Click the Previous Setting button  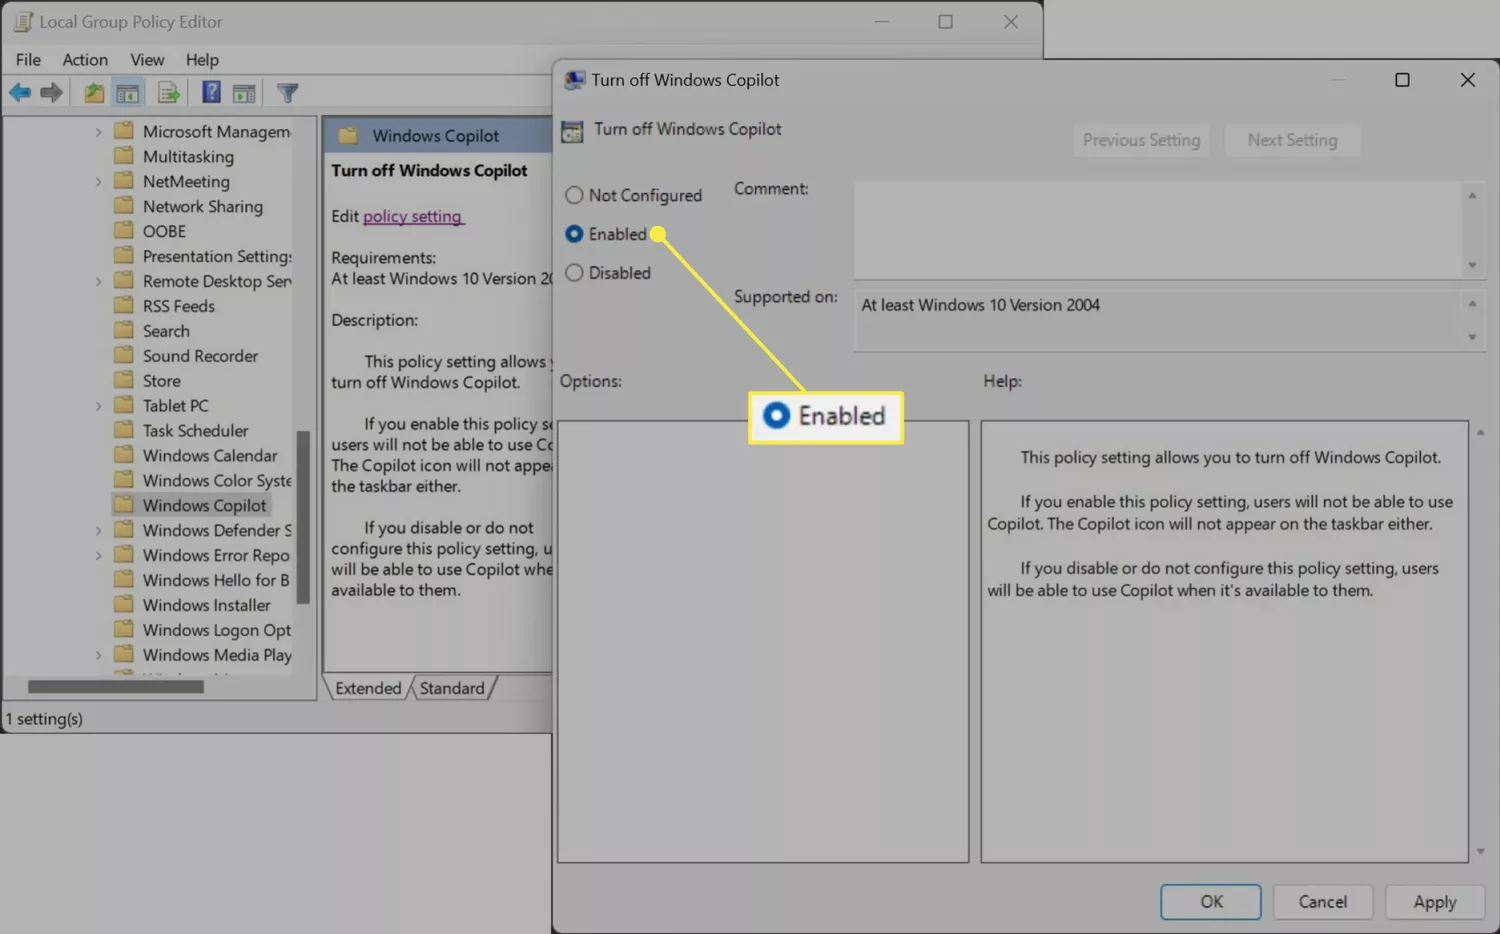(x=1141, y=140)
